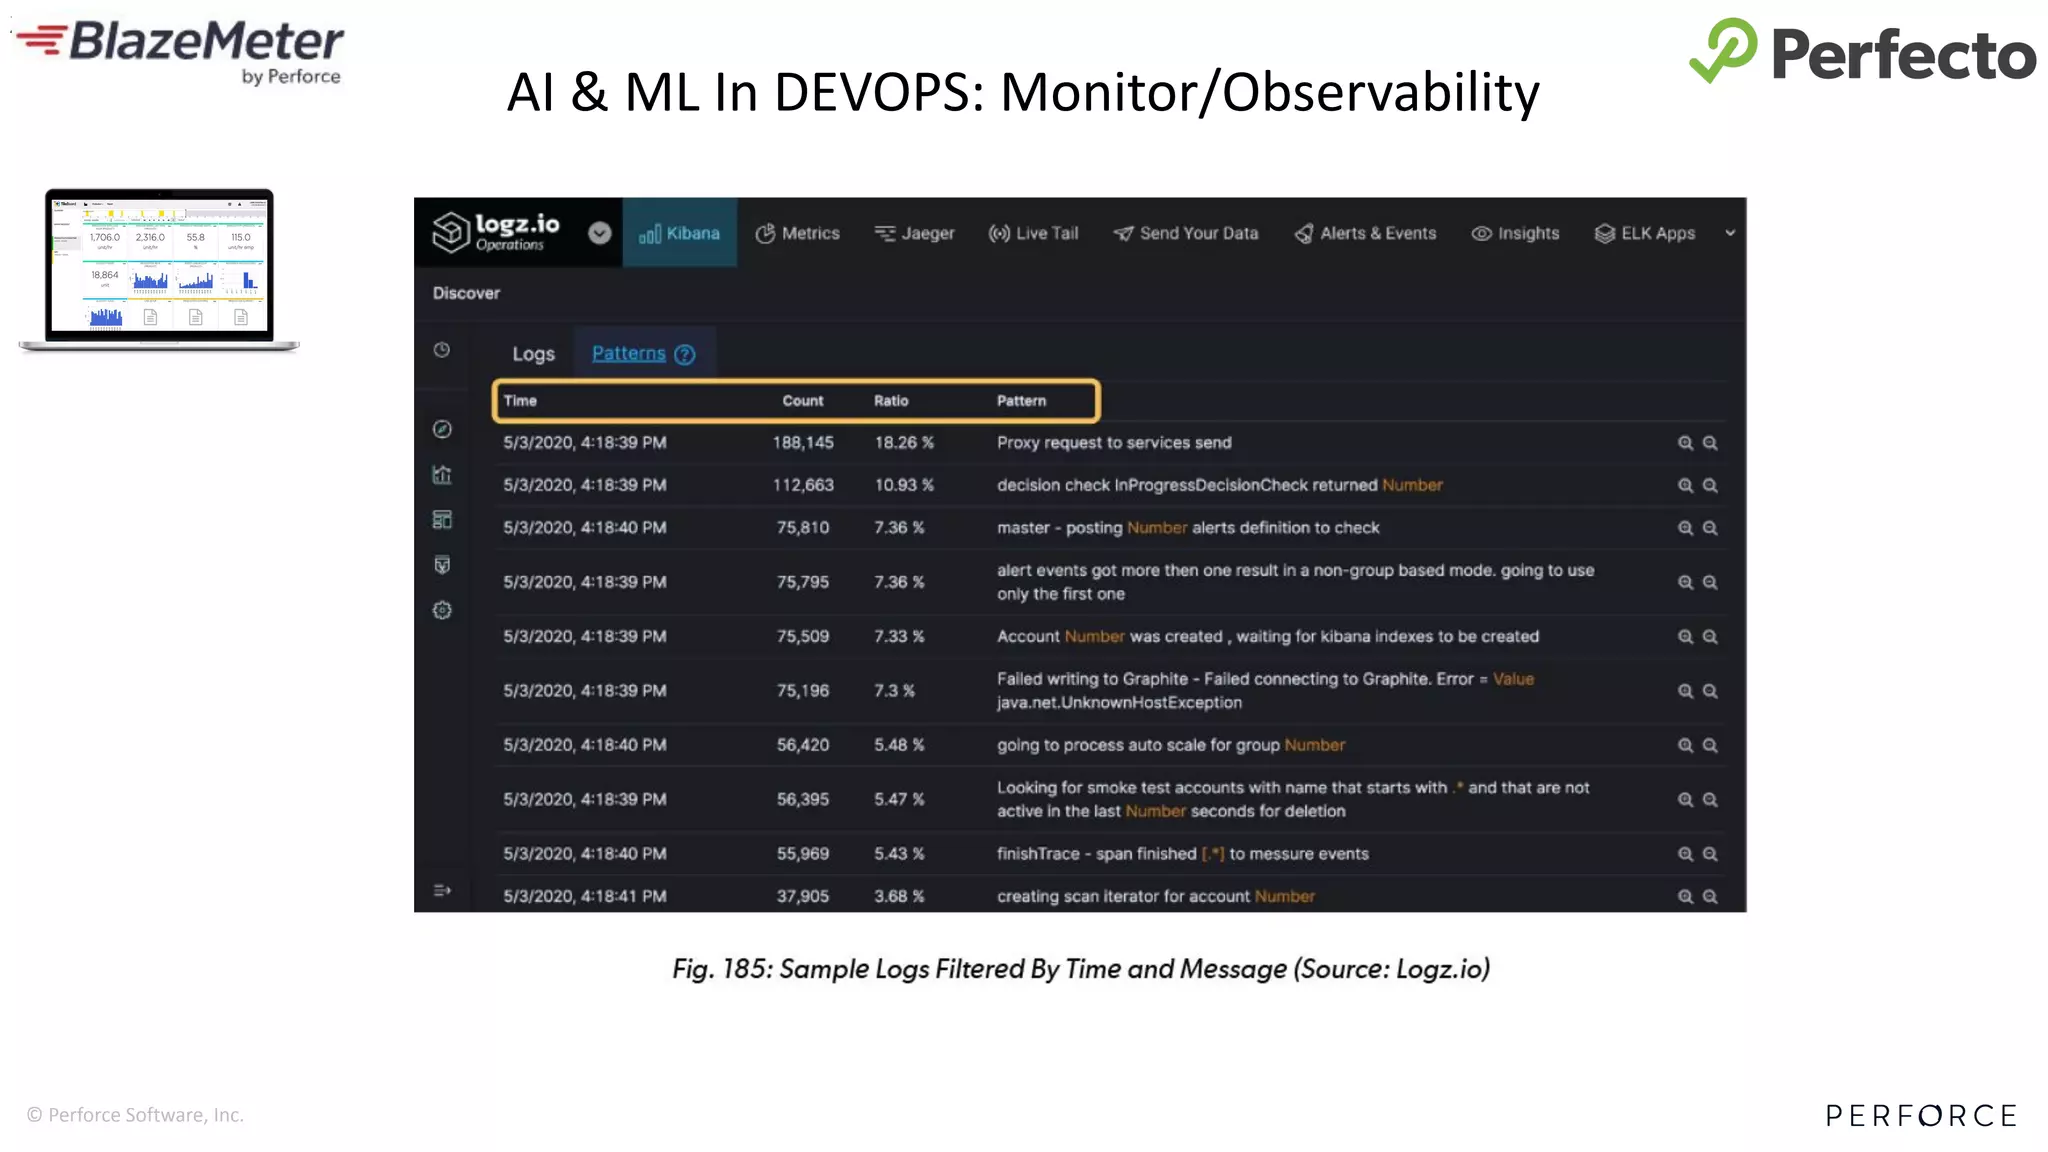This screenshot has width=2048, height=1152.
Task: Click the laptop dashboard thumbnail
Action: pyautogui.click(x=159, y=270)
